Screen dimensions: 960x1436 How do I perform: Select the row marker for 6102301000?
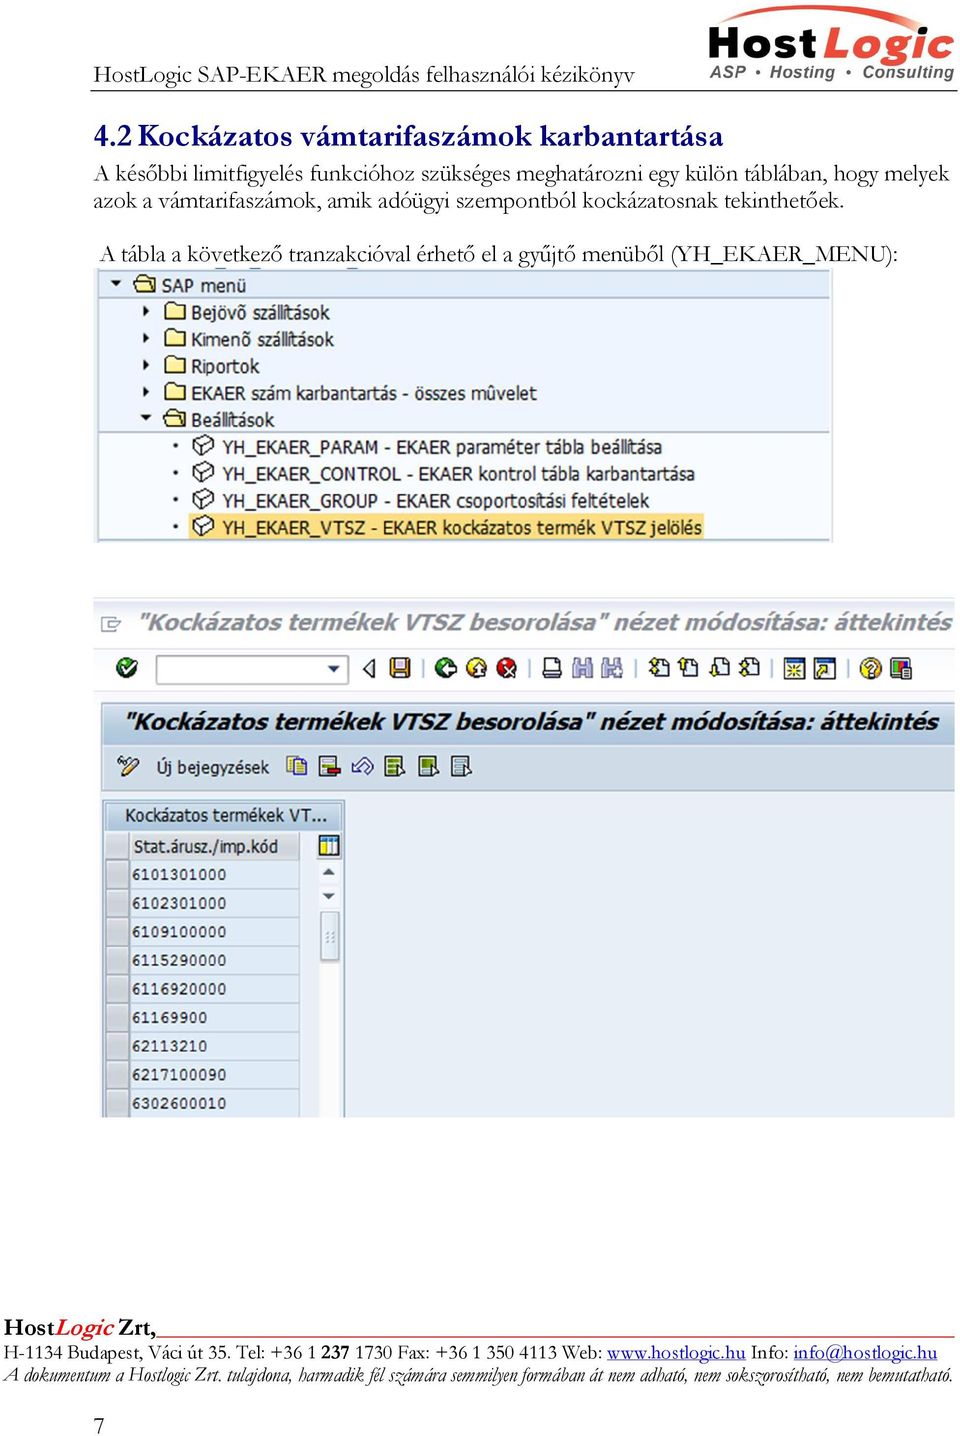pos(117,903)
